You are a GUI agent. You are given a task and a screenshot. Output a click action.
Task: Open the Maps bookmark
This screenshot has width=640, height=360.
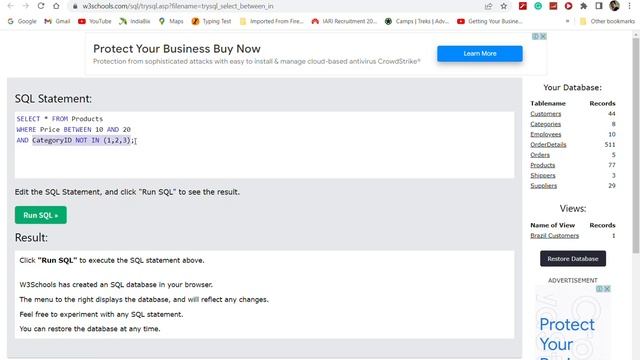click(171, 21)
